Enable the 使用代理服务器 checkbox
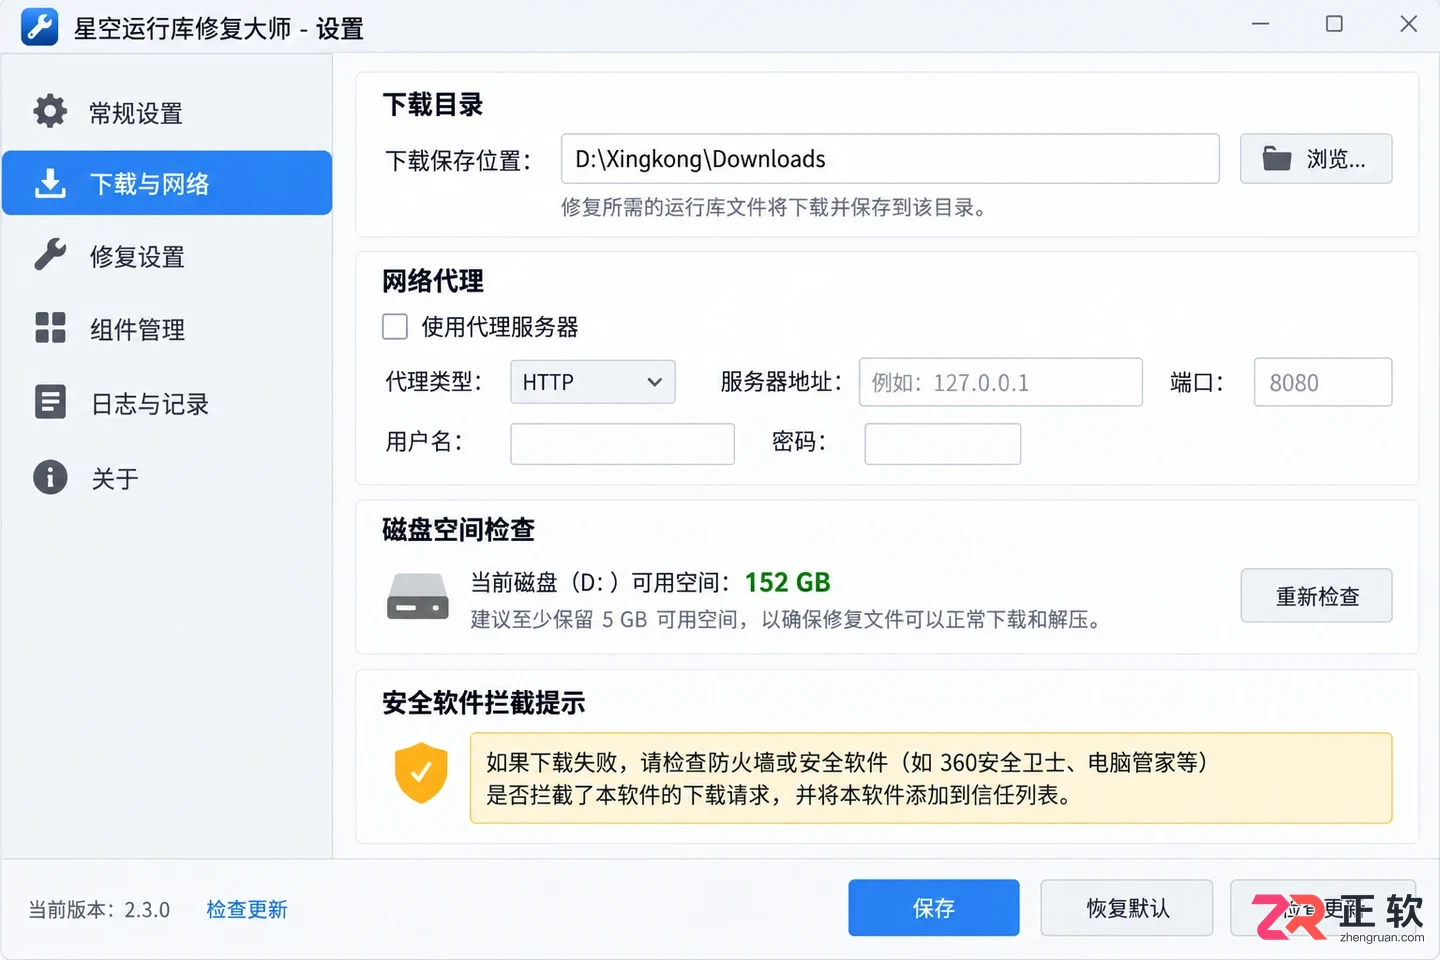The image size is (1440, 960). click(395, 327)
